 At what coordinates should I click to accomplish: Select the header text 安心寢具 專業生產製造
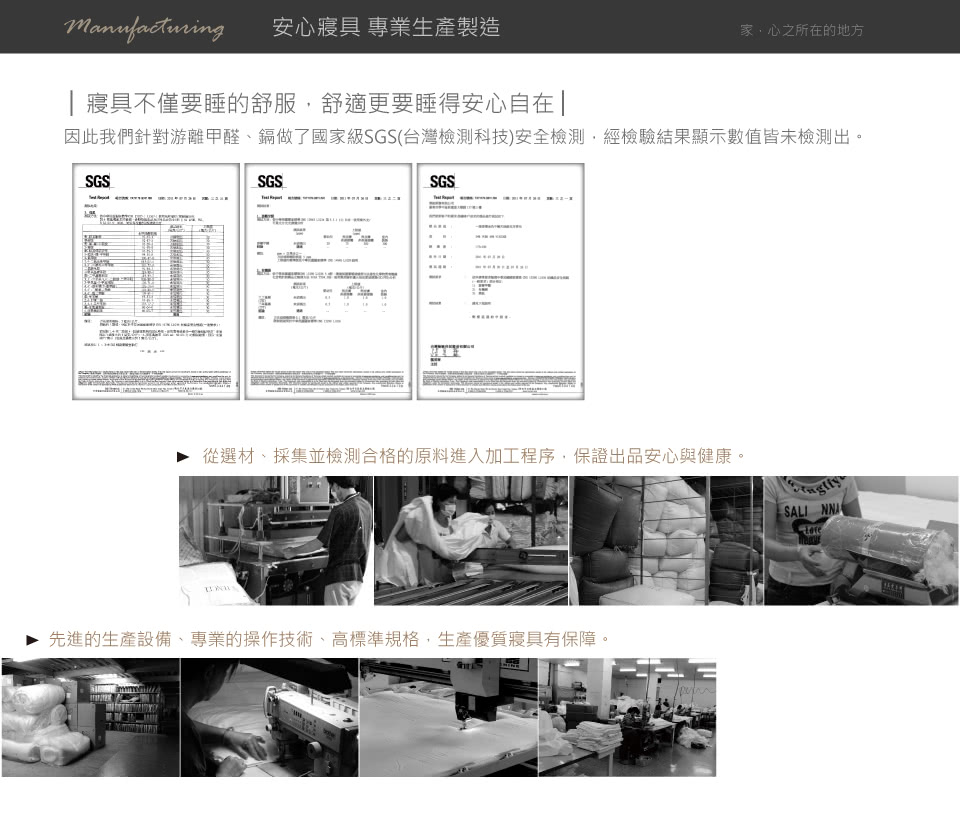[386, 27]
